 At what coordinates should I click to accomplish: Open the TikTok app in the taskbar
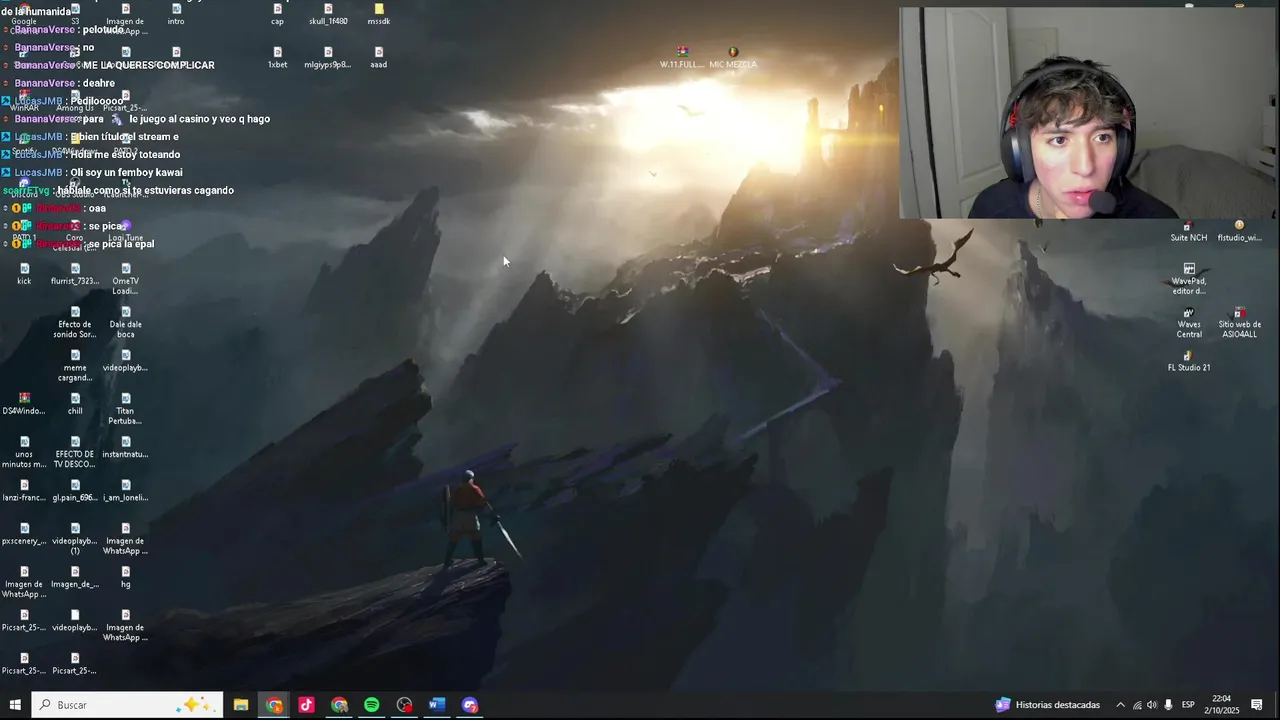306,705
